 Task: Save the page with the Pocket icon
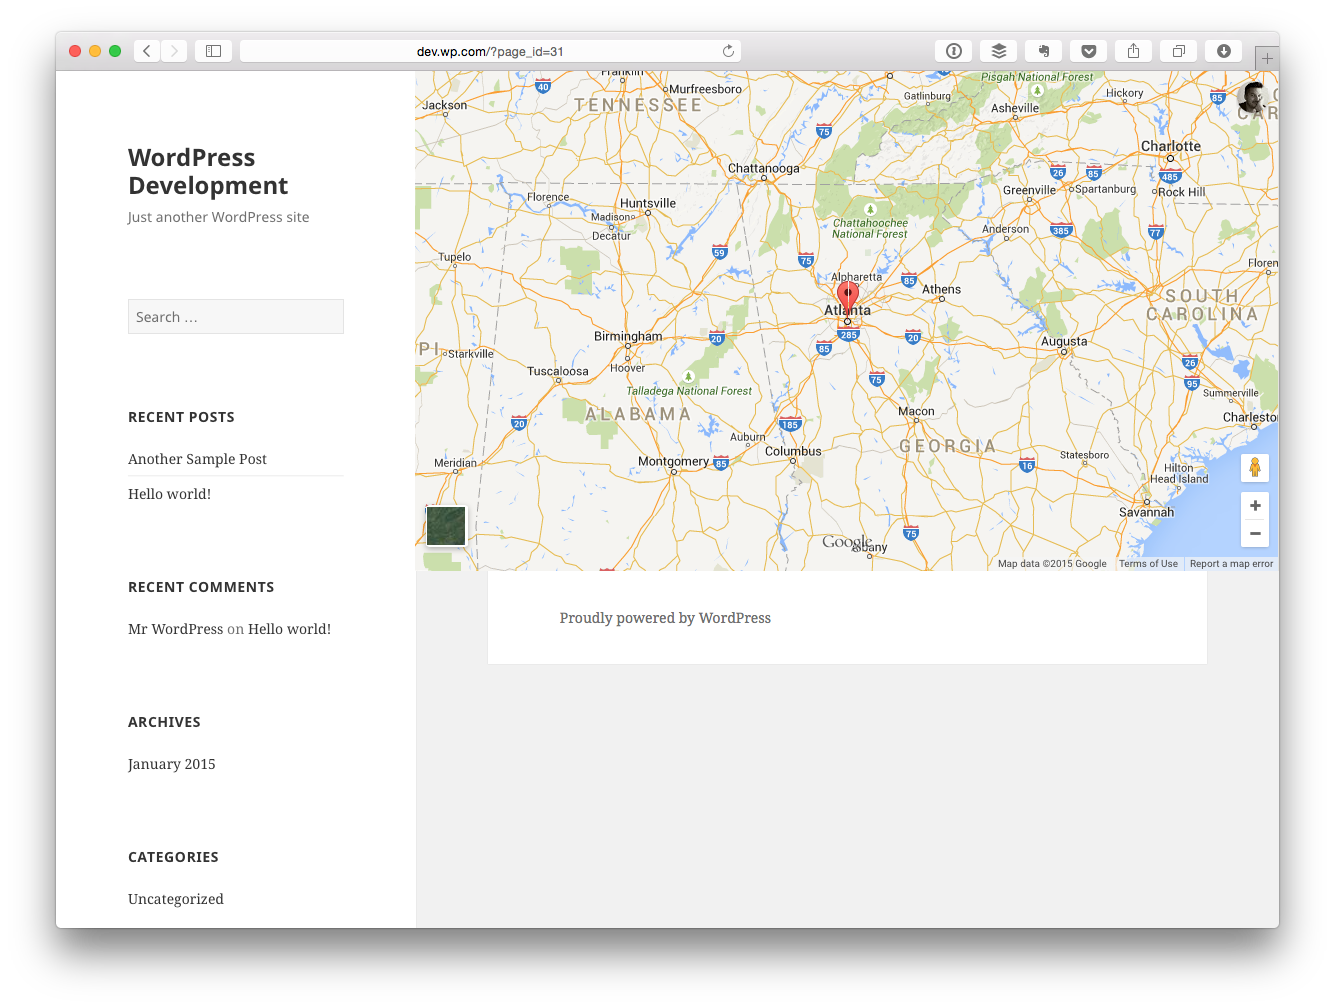(x=1088, y=50)
